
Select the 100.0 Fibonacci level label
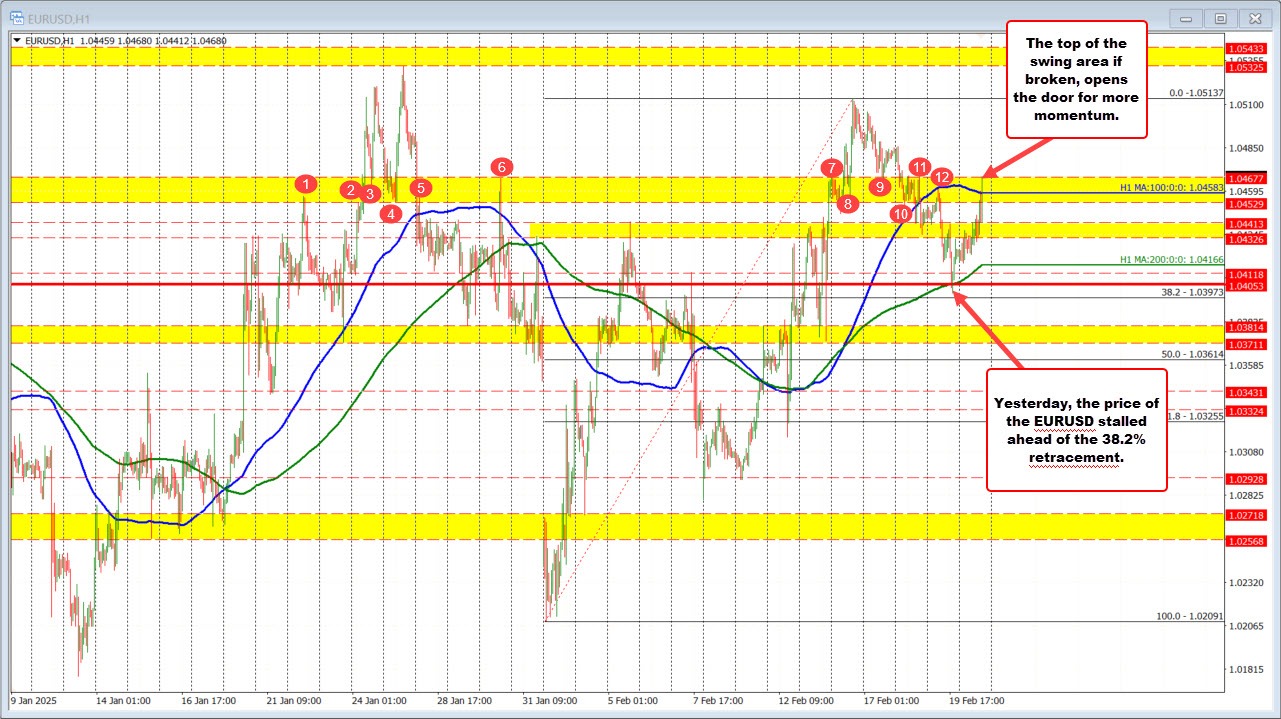(1189, 616)
